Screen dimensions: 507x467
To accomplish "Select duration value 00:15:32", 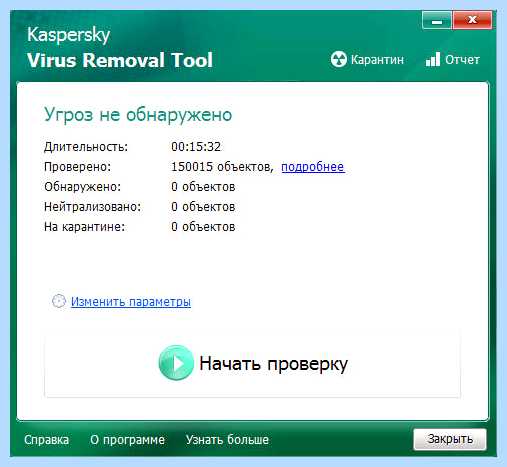I will [196, 147].
